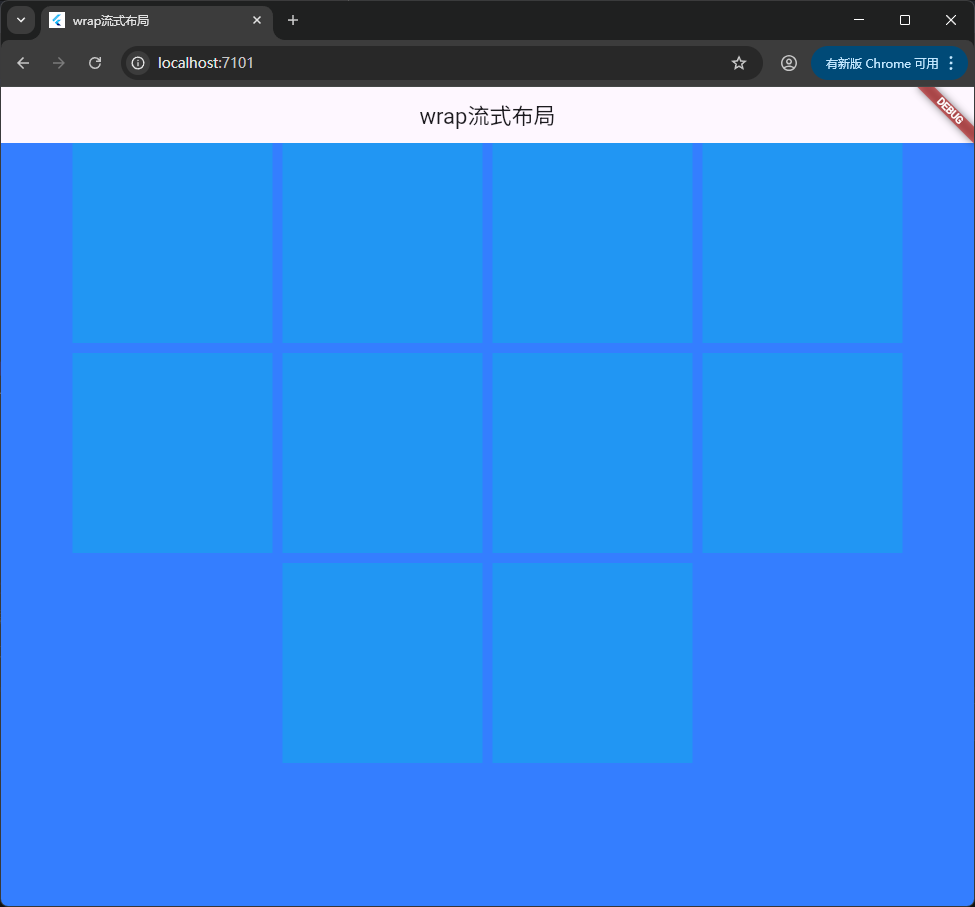Close the wrap流式布局 tab
975x907 pixels.
[257, 20]
